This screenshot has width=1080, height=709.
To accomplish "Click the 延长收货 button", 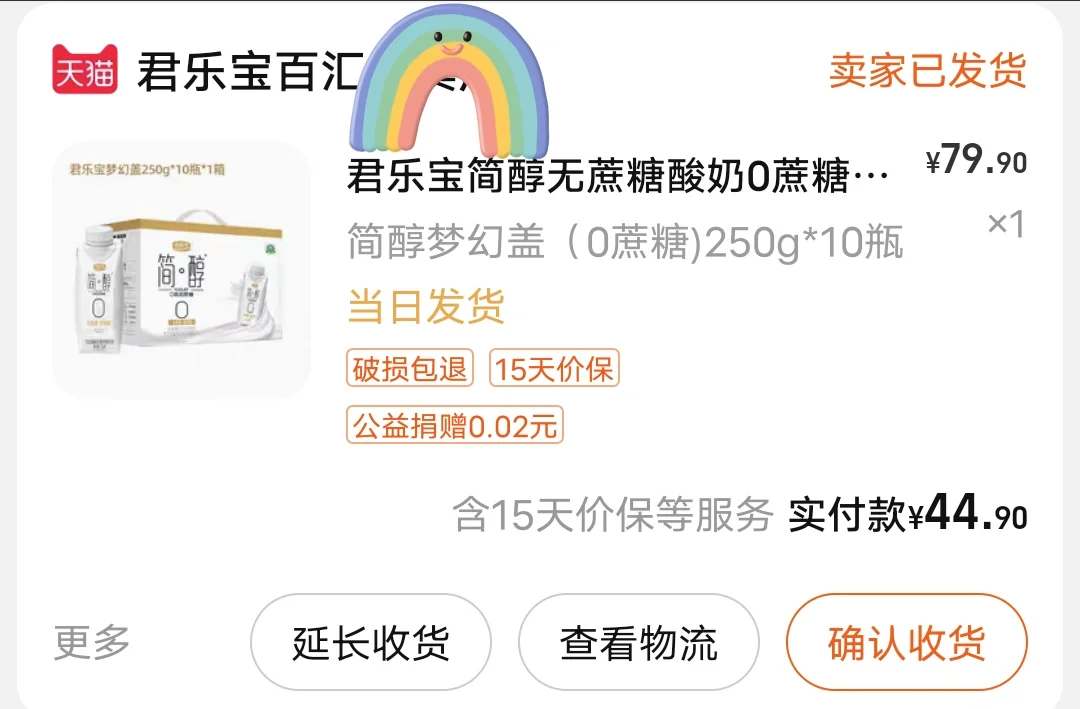I will 371,642.
